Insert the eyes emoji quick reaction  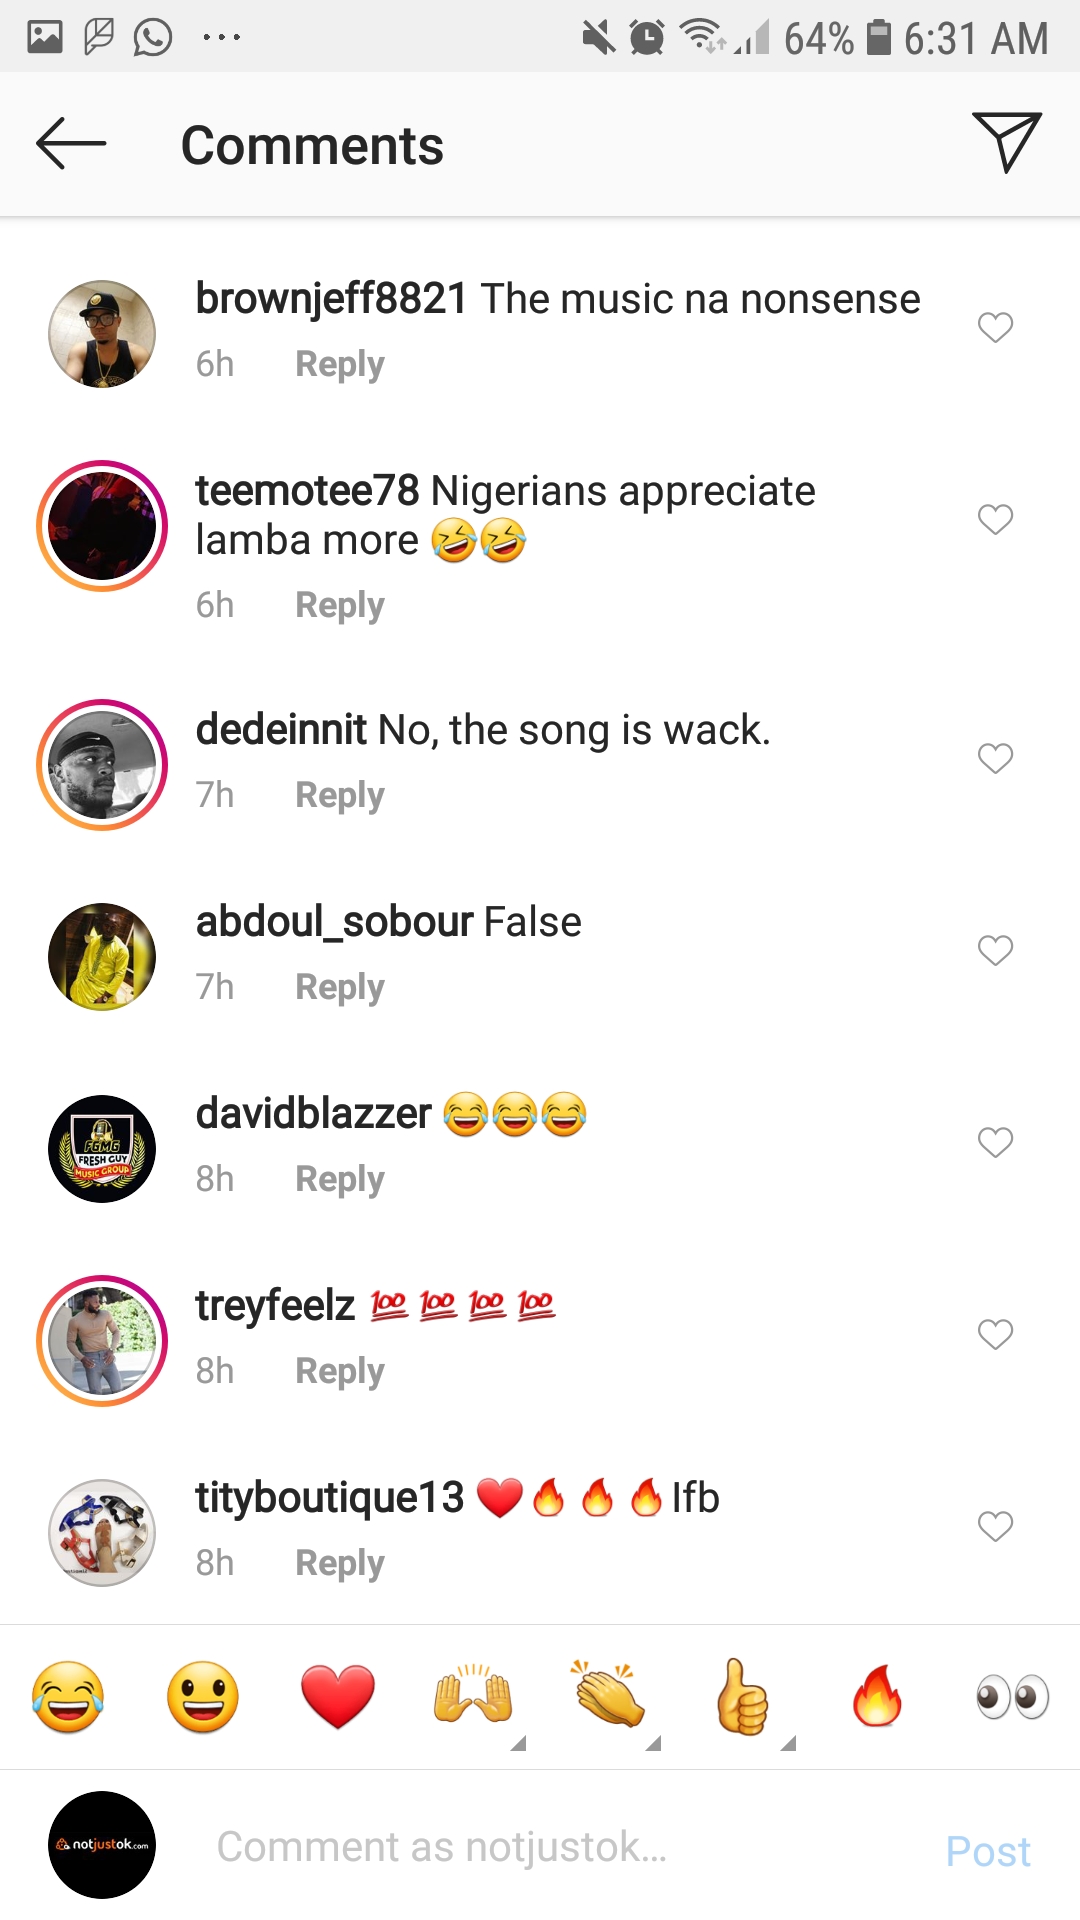(1012, 1697)
